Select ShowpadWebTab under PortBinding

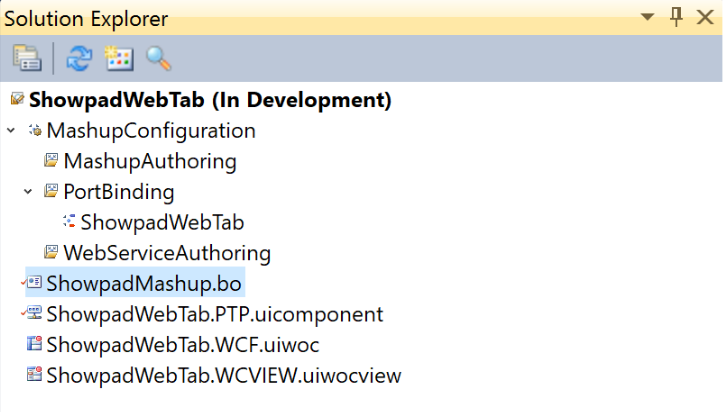(x=162, y=222)
